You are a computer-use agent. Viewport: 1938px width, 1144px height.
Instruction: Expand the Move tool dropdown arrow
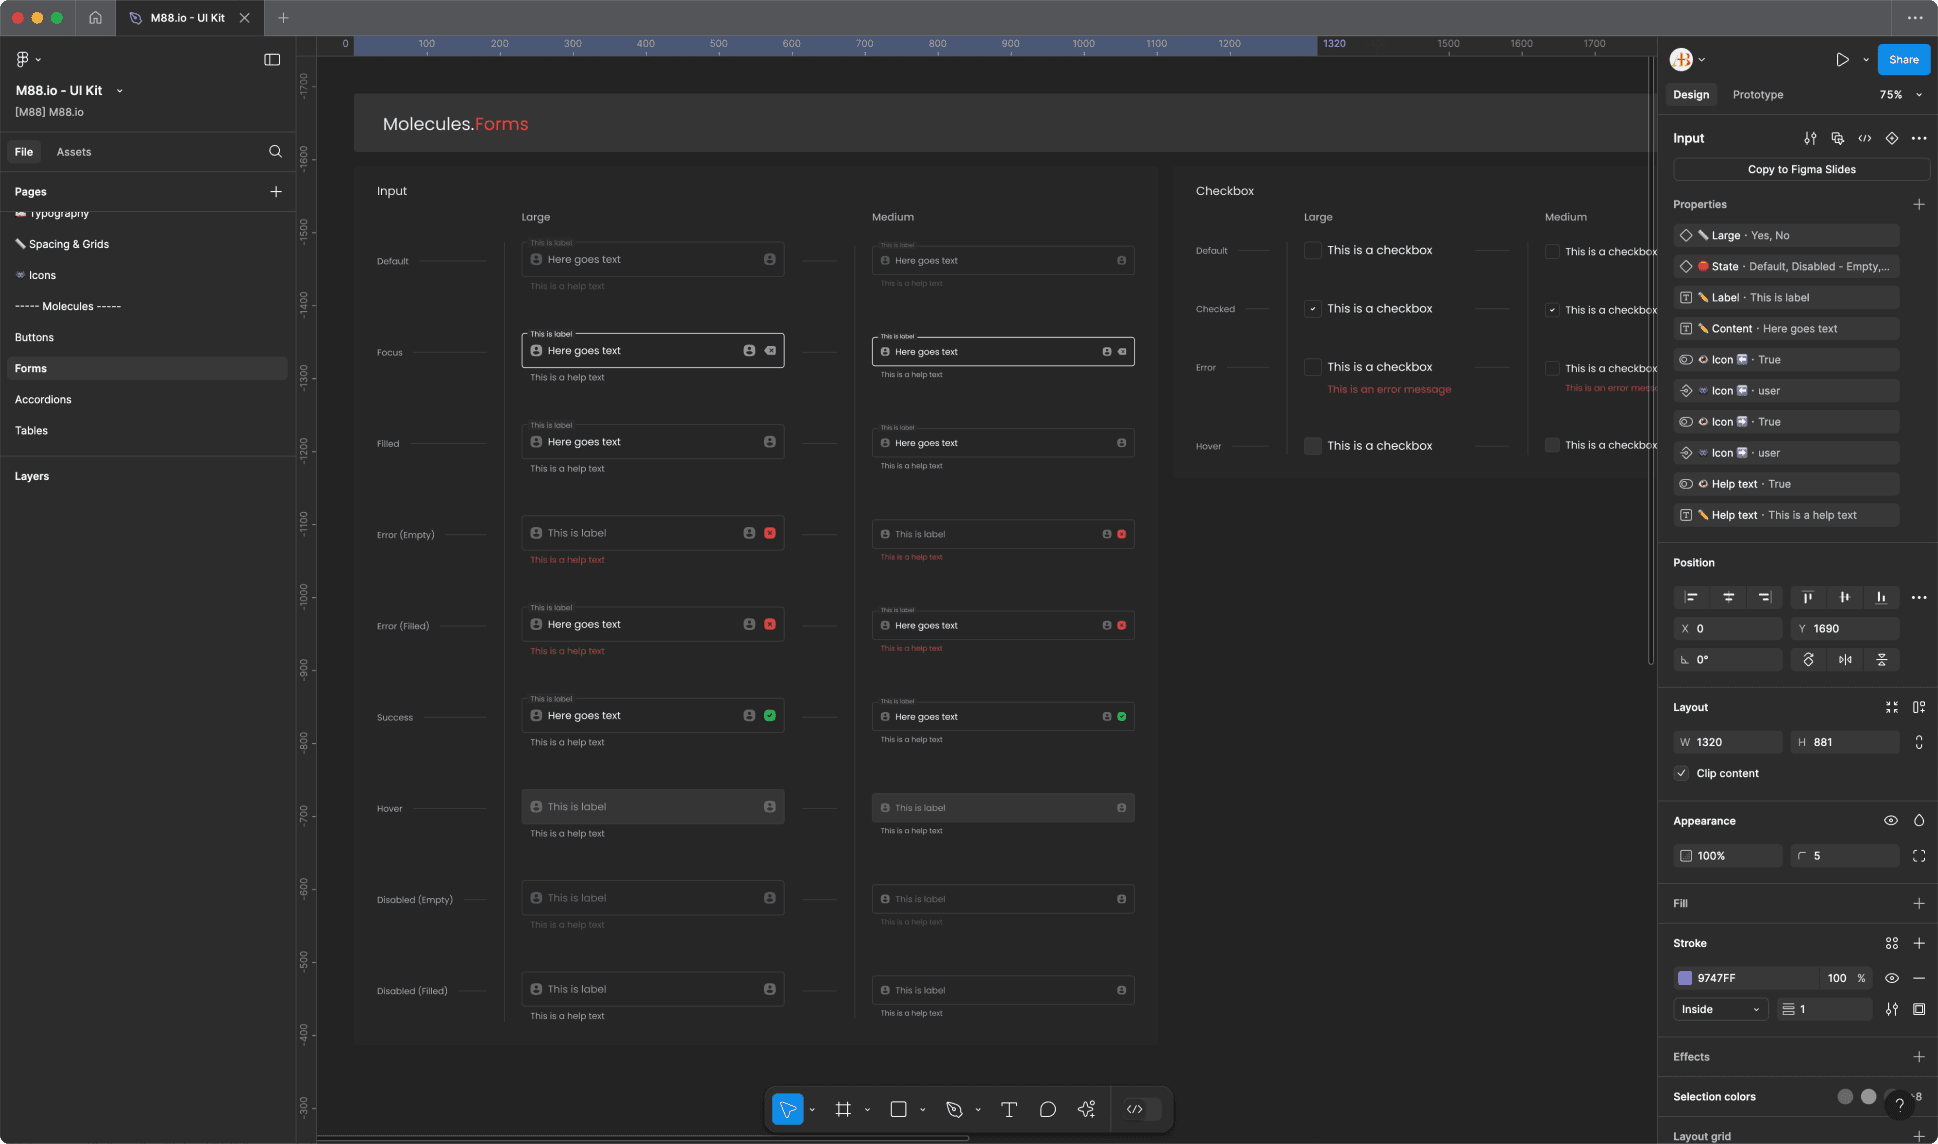coord(810,1109)
